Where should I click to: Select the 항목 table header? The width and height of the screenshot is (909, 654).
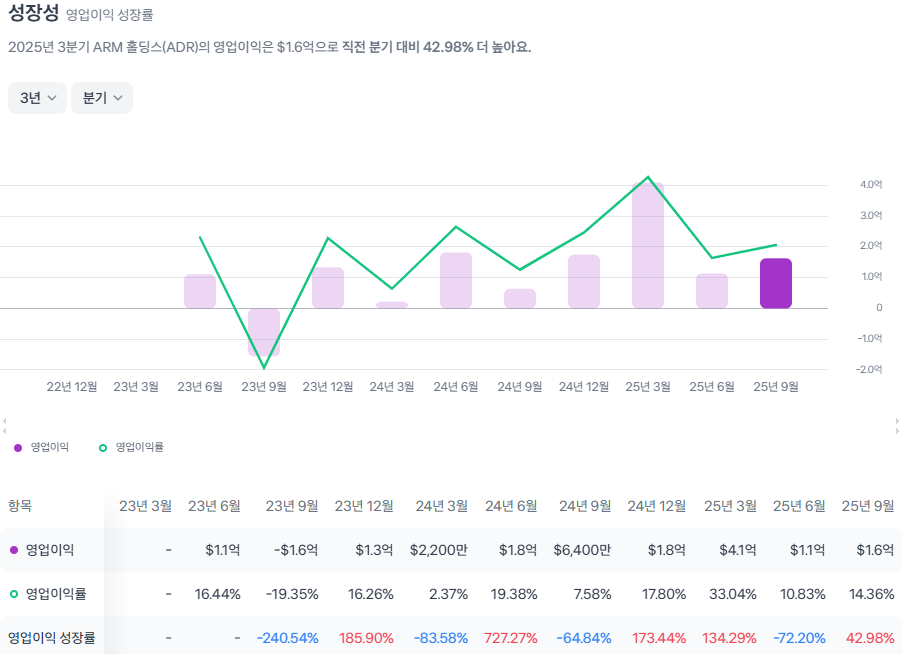tap(22, 505)
